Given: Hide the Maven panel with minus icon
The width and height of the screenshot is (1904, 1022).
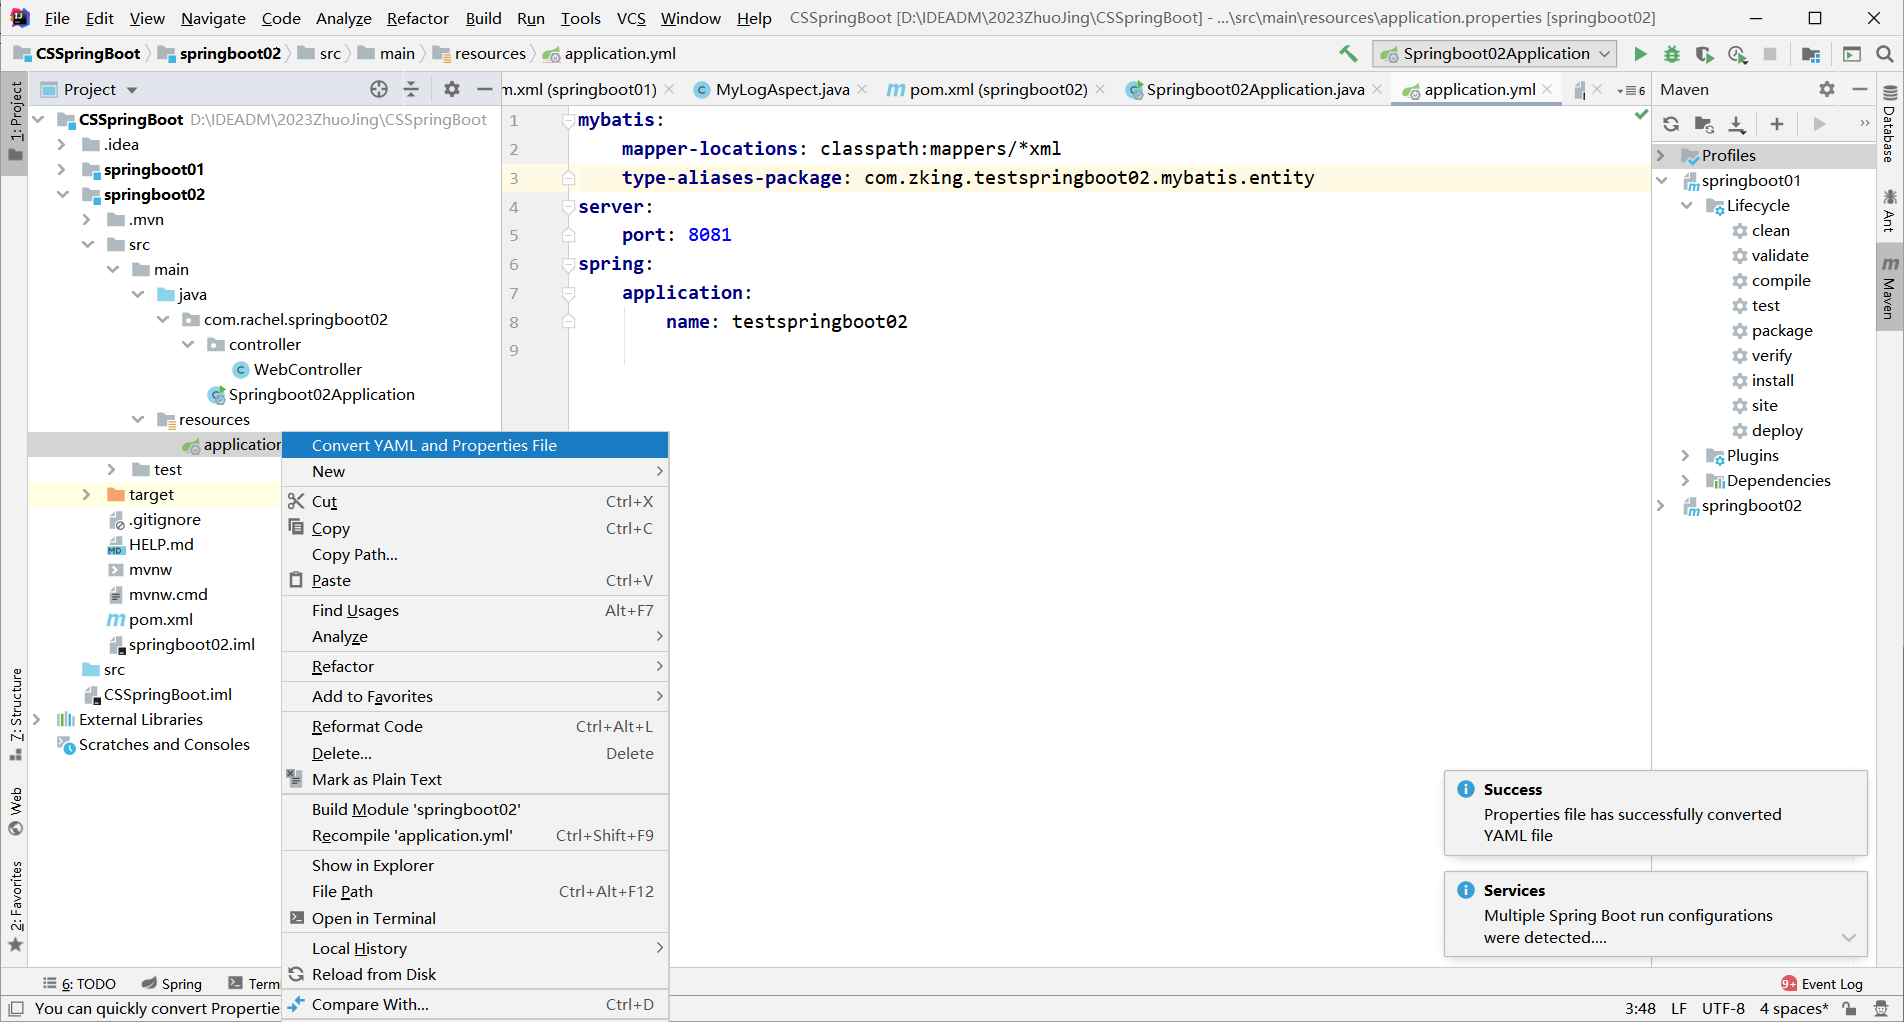Looking at the screenshot, I should coord(1860,89).
